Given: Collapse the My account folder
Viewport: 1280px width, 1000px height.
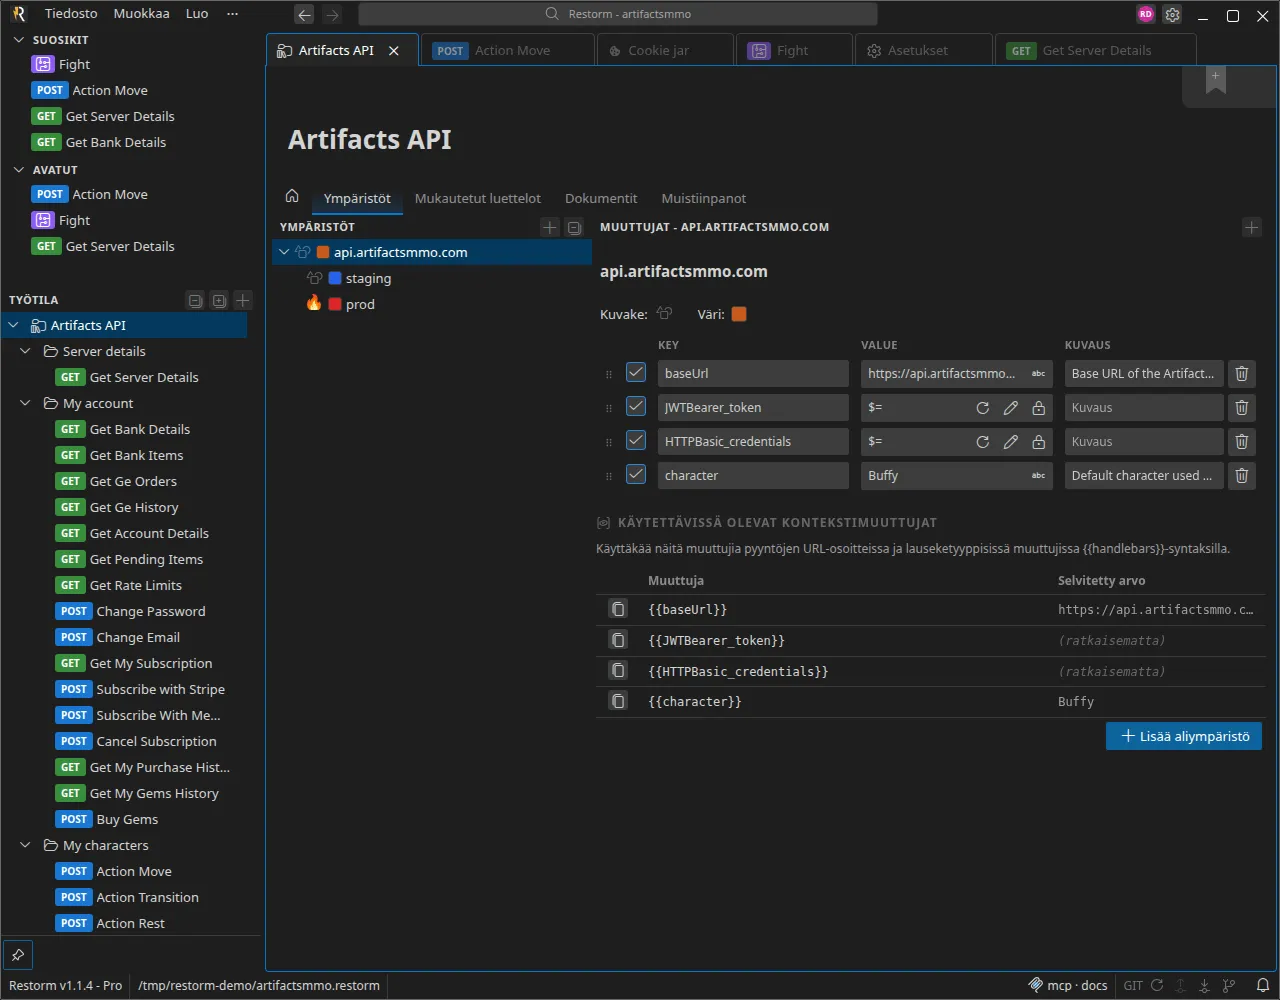Looking at the screenshot, I should tap(26, 403).
